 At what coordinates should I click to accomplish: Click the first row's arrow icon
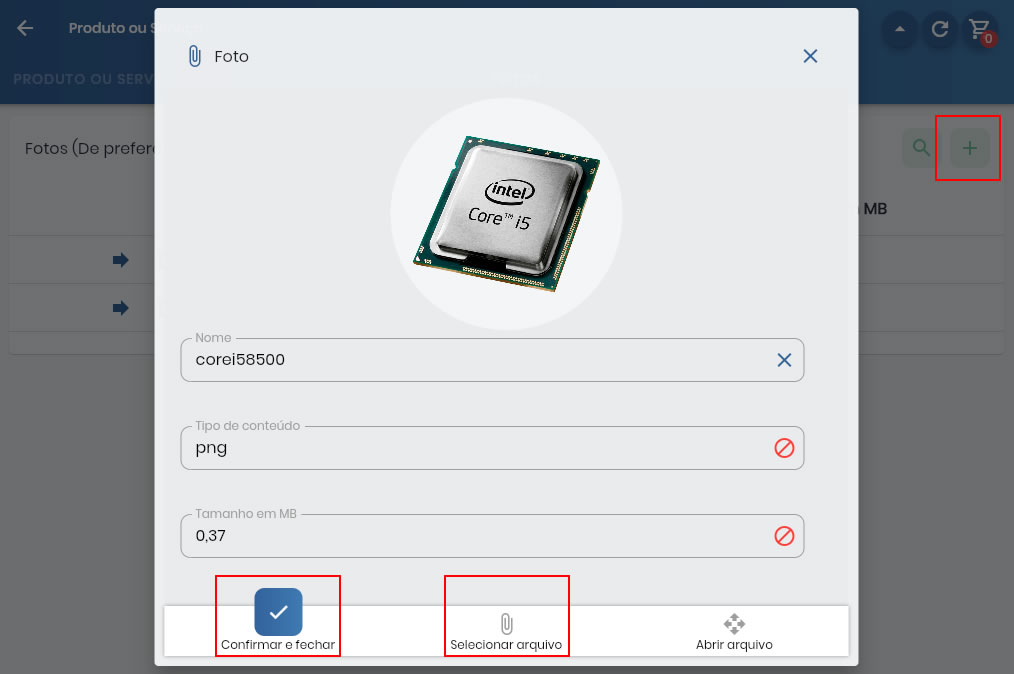120,260
